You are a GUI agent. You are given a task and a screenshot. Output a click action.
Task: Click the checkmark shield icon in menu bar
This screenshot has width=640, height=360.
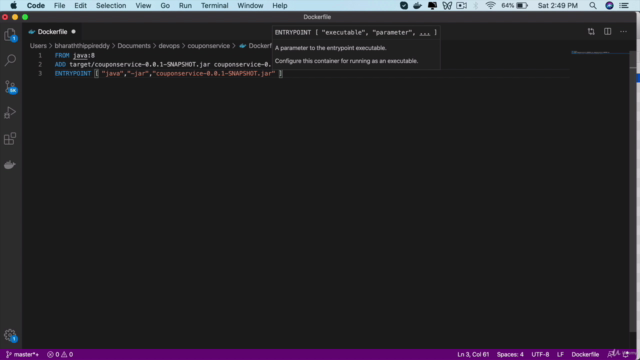pyautogui.click(x=404, y=6)
